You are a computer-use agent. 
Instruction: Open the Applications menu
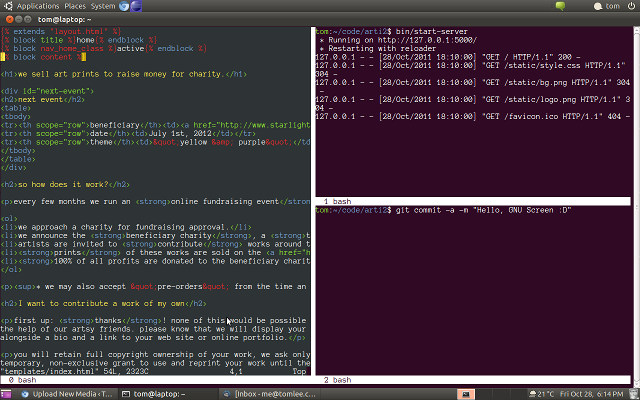pos(38,6)
